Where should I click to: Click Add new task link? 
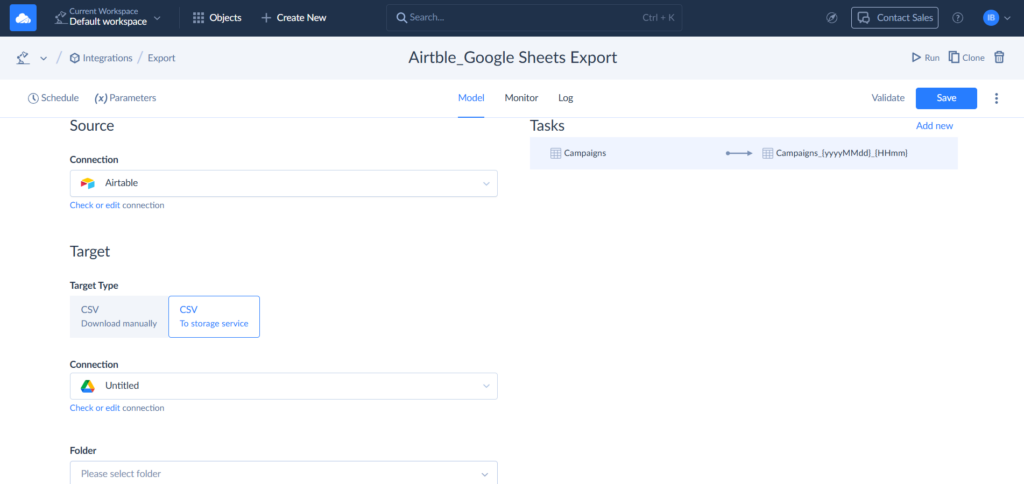(934, 126)
